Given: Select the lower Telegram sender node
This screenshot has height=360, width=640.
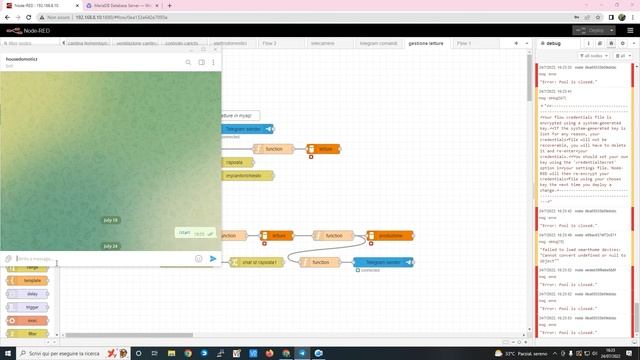Looking at the screenshot, I should pyautogui.click(x=383, y=262).
